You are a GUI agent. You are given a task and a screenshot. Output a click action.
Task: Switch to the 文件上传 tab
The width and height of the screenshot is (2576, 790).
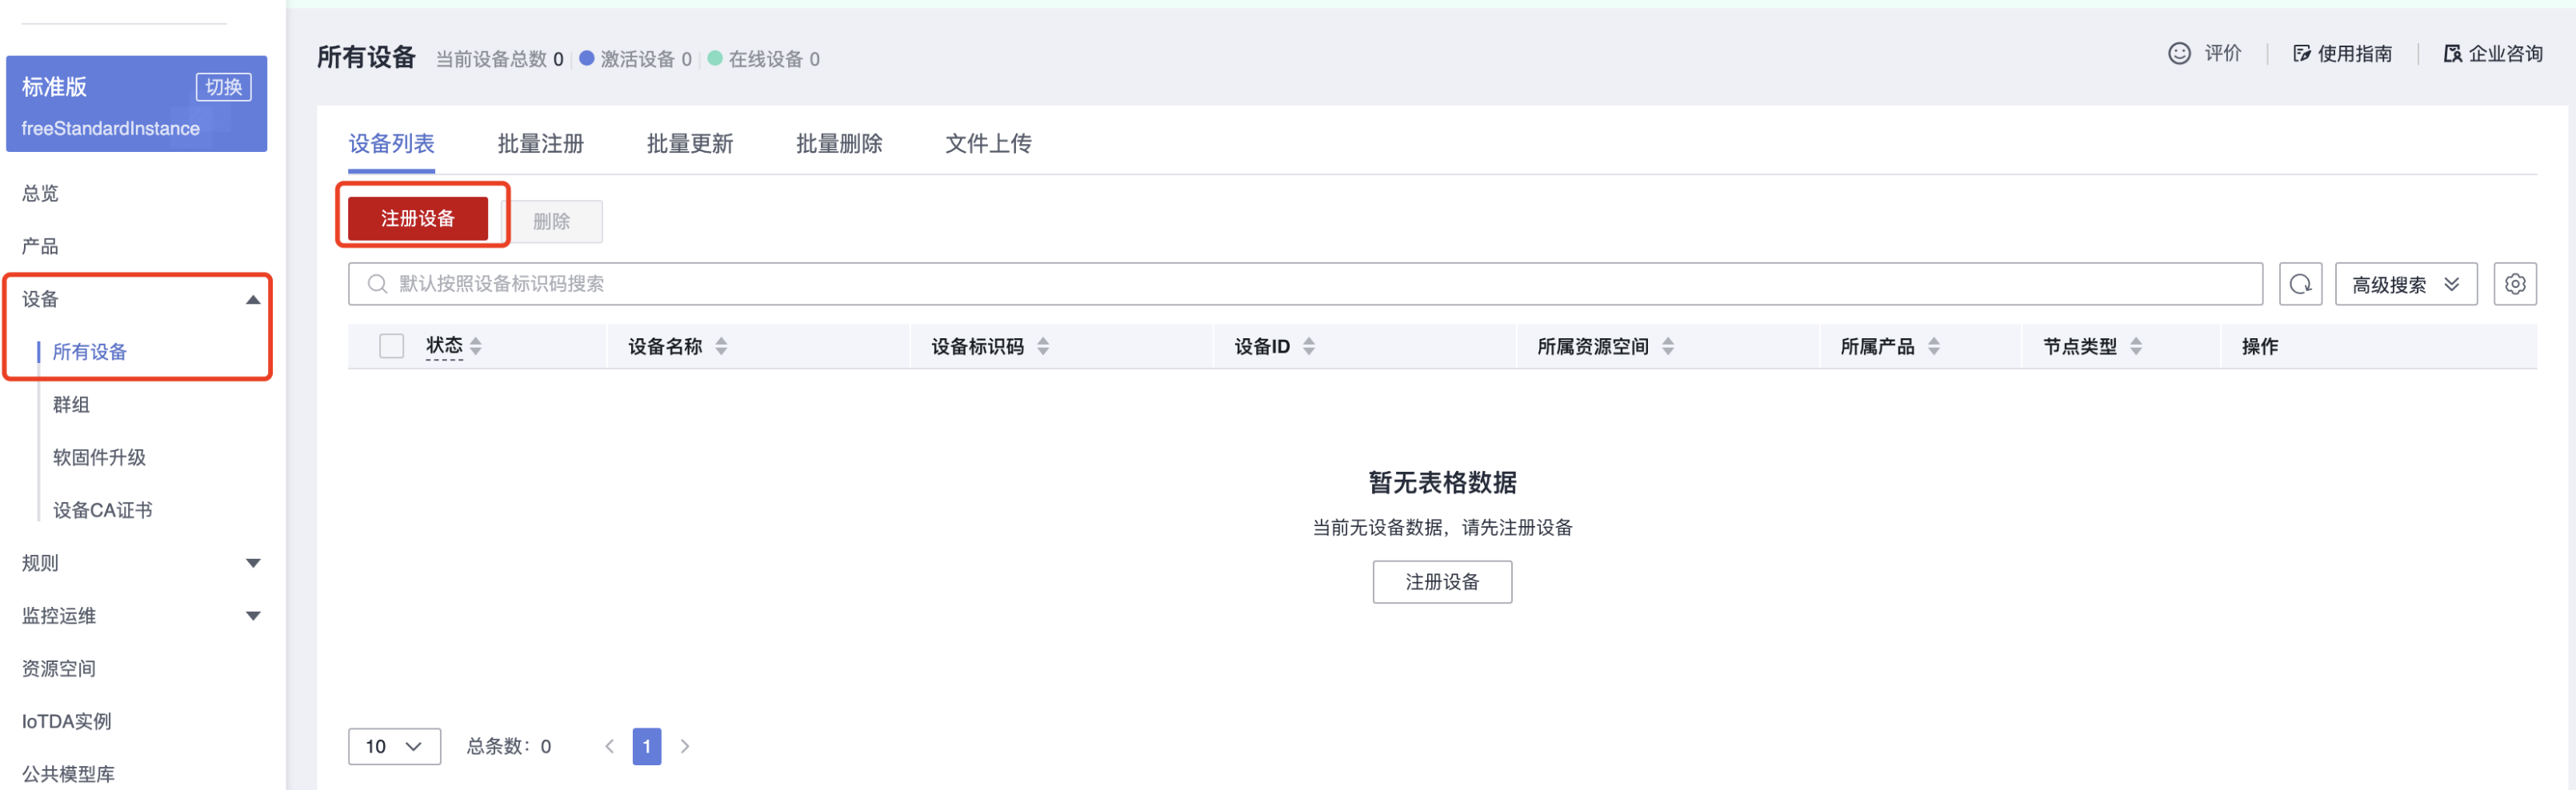988,144
